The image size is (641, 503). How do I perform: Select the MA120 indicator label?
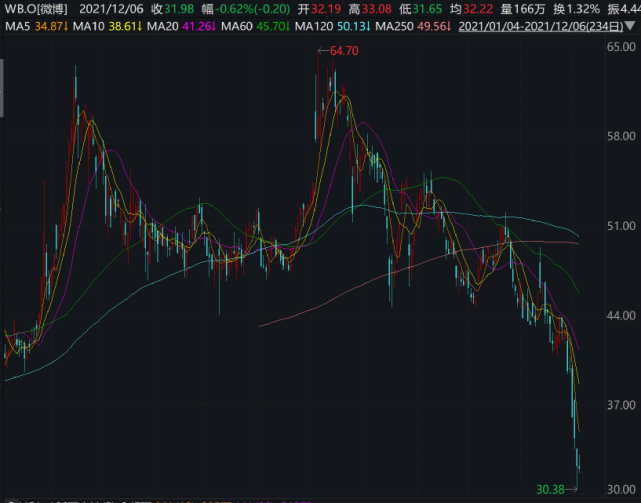click(314, 27)
